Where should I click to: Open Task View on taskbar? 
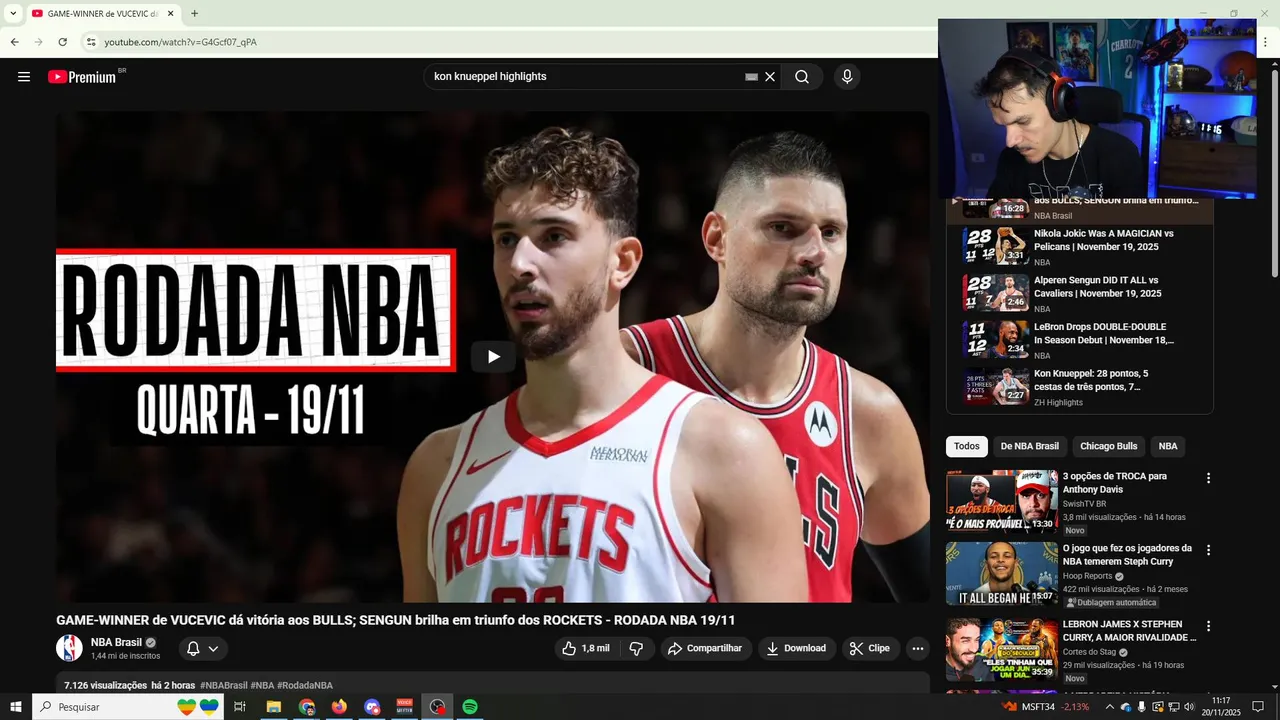coord(240,707)
